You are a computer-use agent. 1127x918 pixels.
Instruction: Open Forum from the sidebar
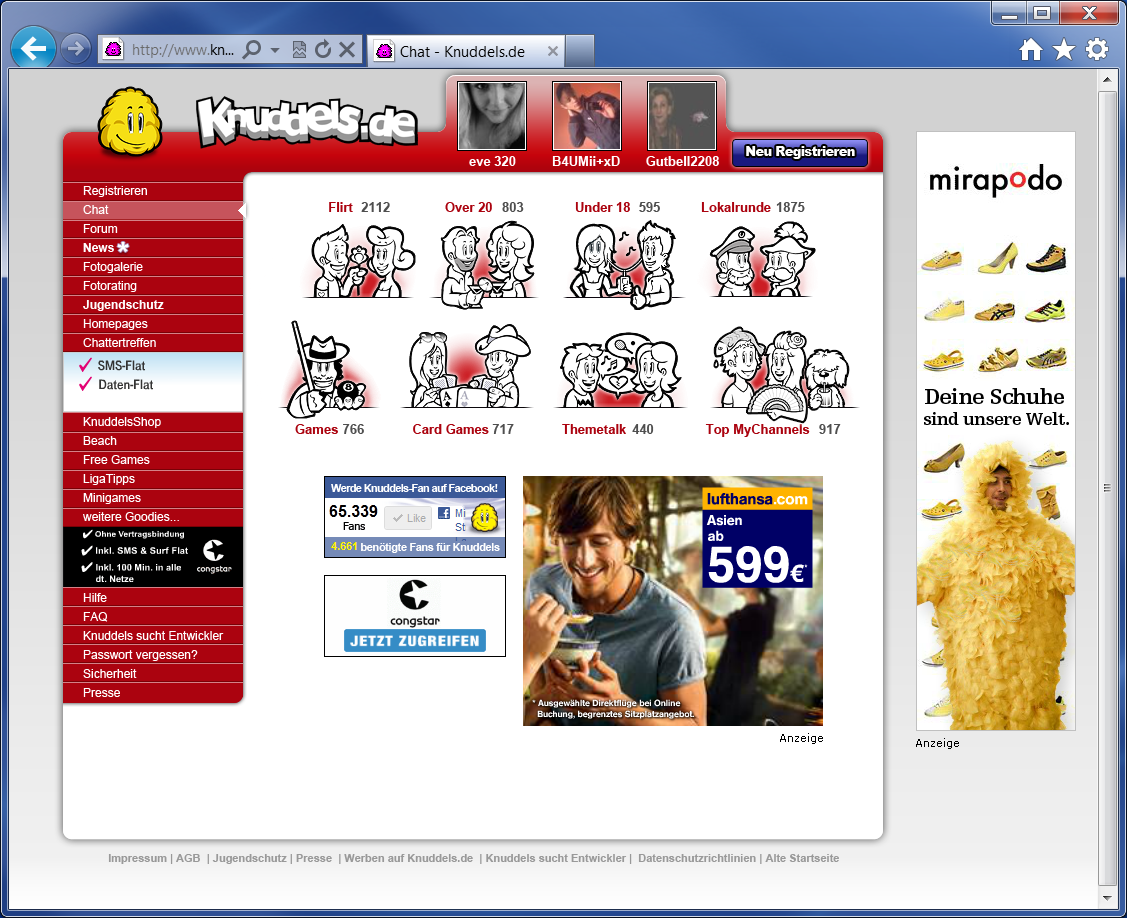click(153, 229)
